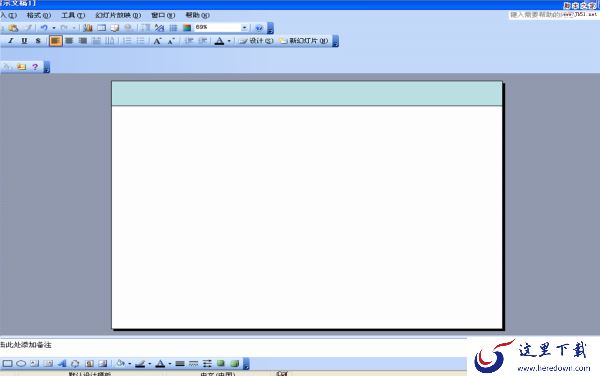Toggle Italic formatting

10,41
